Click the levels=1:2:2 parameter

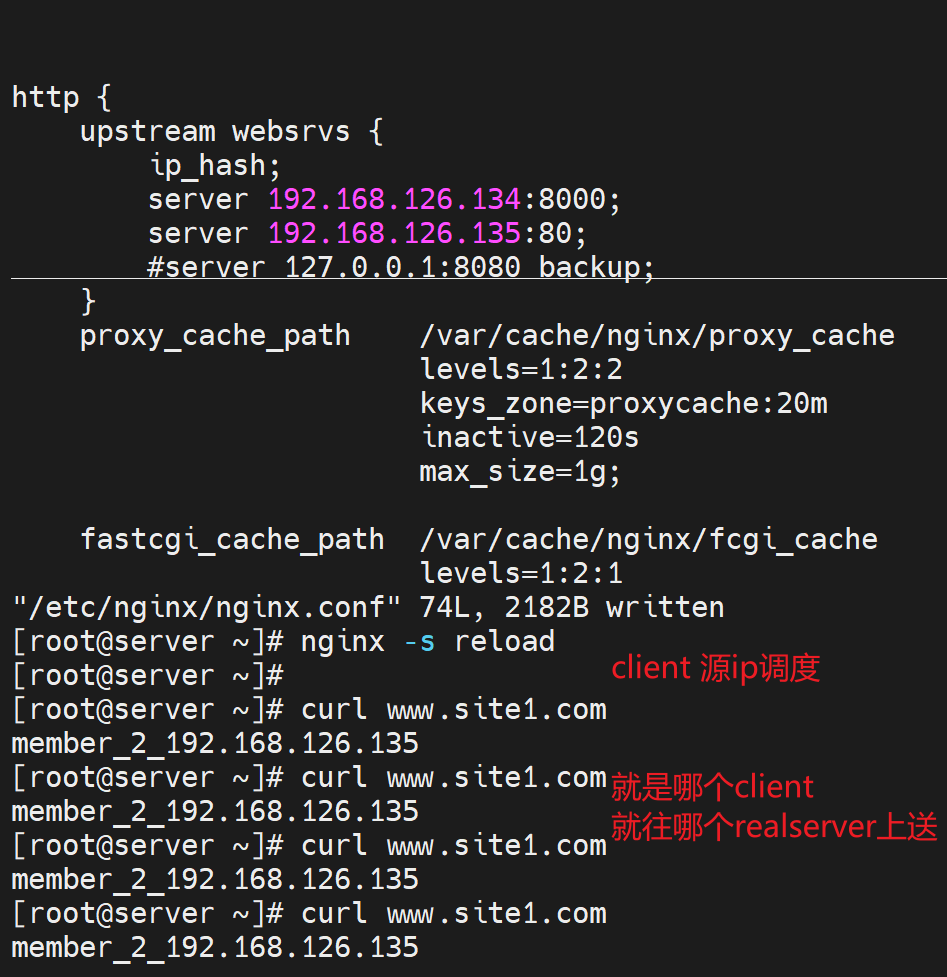[x=521, y=370]
